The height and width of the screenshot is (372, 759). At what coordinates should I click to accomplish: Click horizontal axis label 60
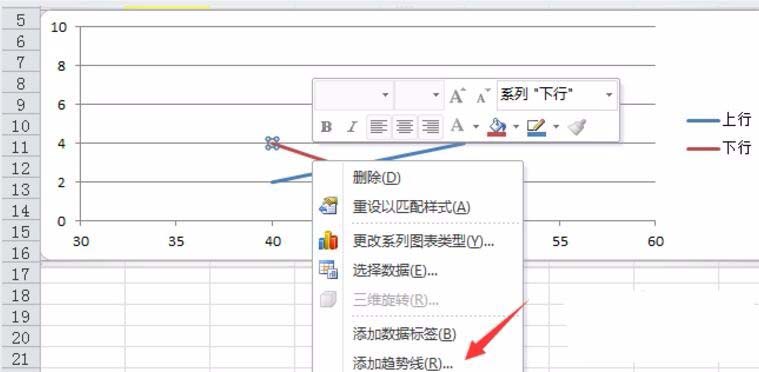[x=655, y=241]
